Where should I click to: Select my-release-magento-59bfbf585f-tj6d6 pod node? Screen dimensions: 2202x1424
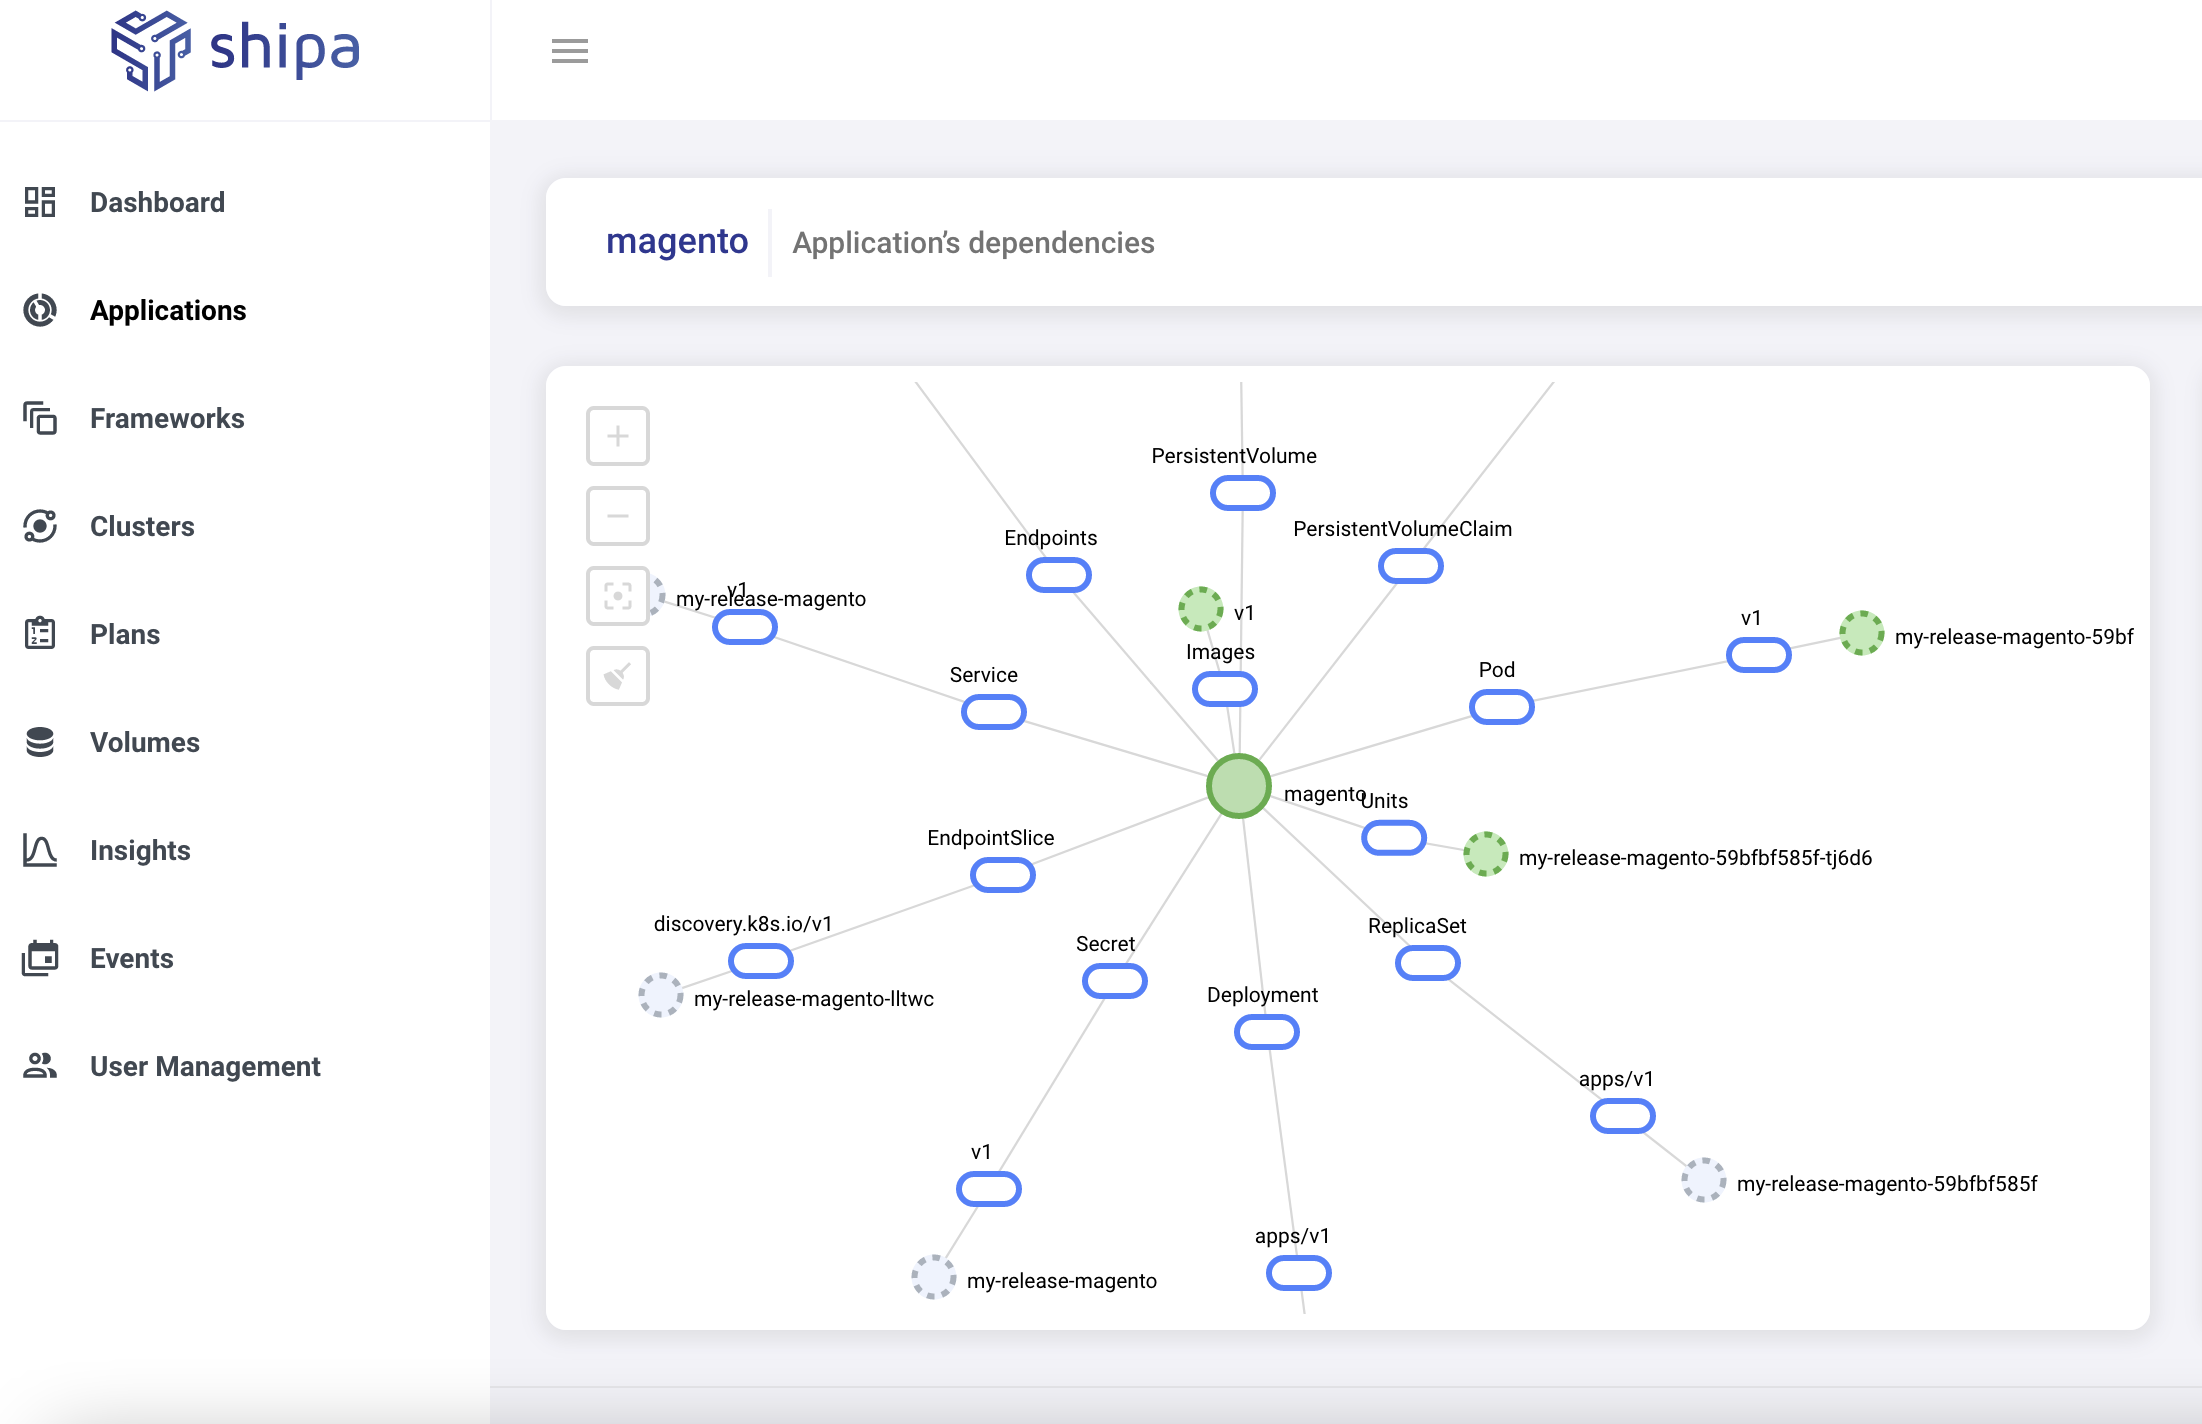(1485, 854)
